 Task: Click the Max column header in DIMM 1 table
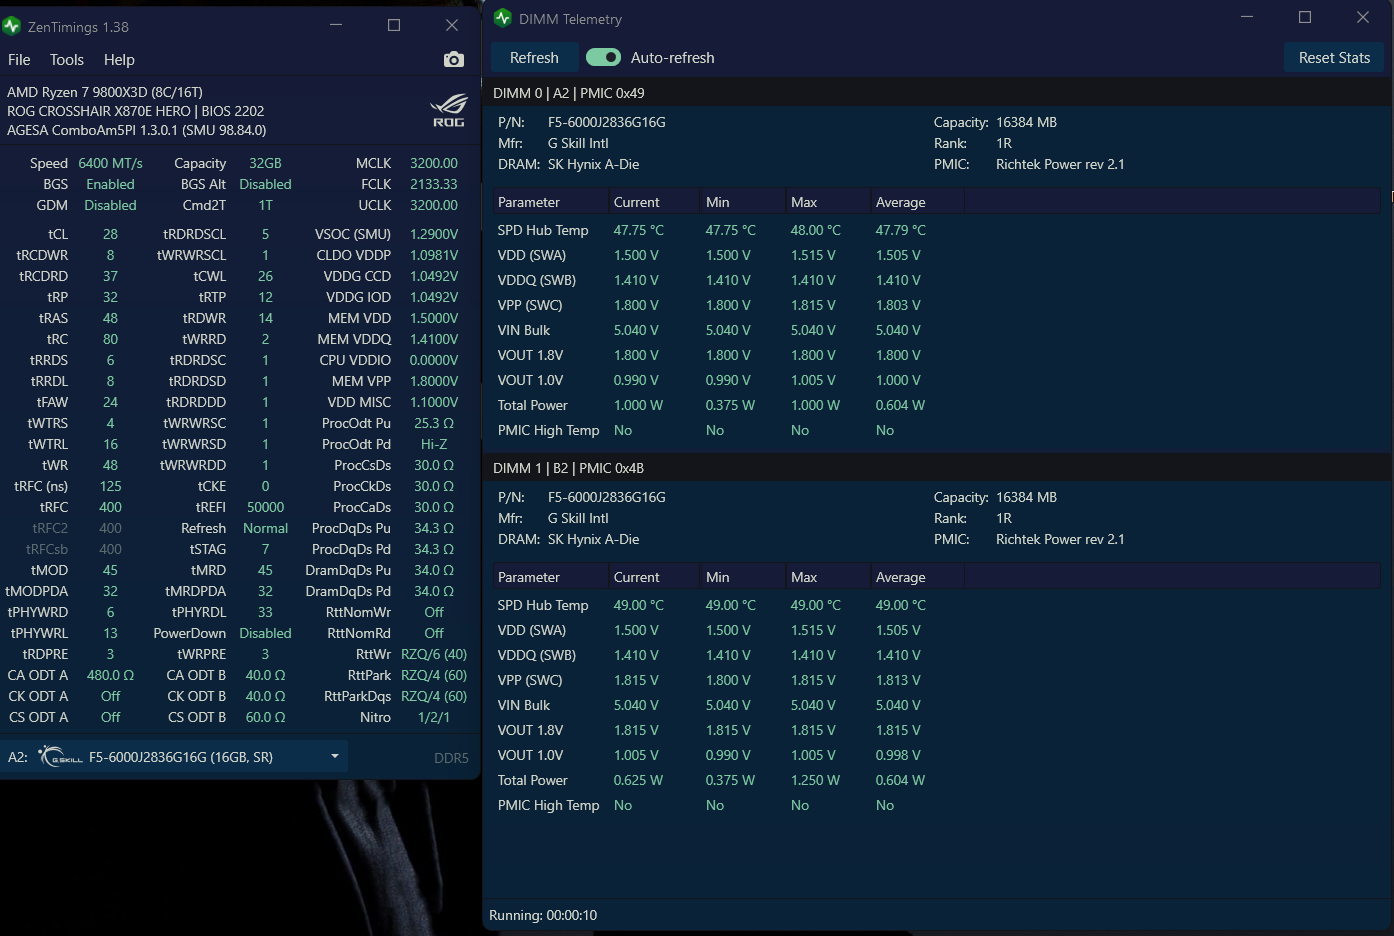tap(828, 577)
